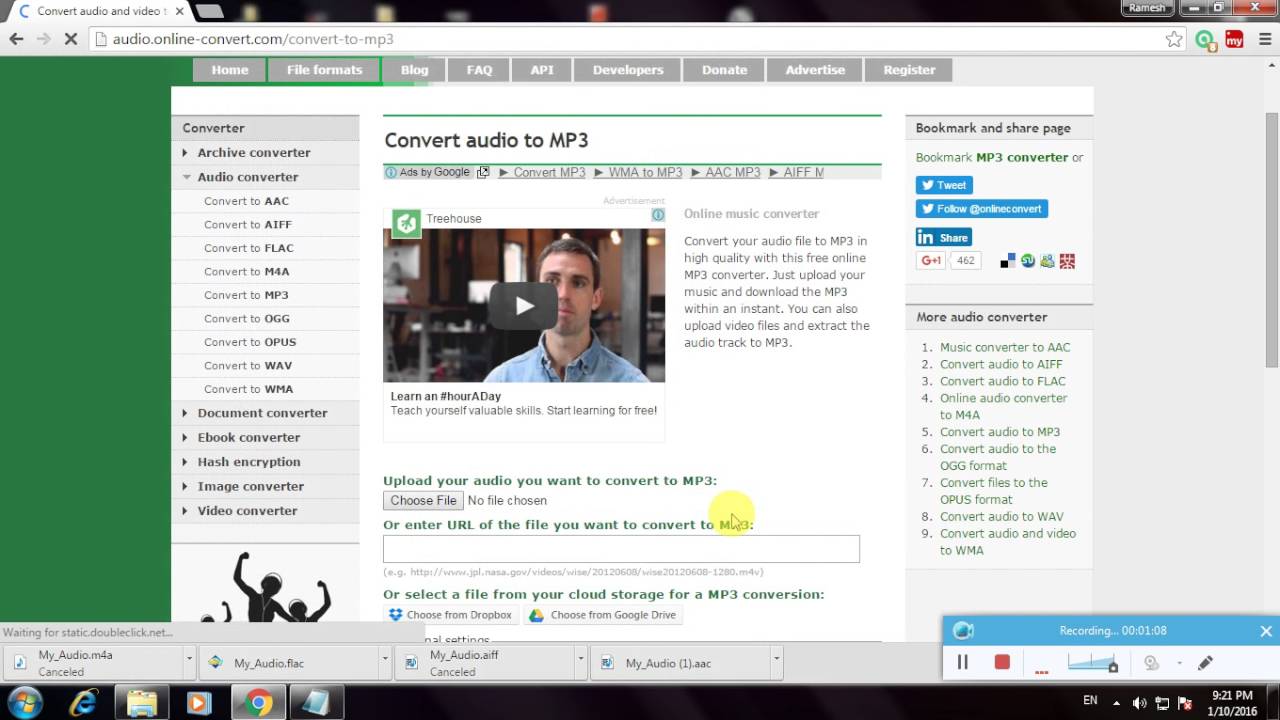The height and width of the screenshot is (720, 1280).
Task: Open the FAQ nav tab
Action: 479,70
